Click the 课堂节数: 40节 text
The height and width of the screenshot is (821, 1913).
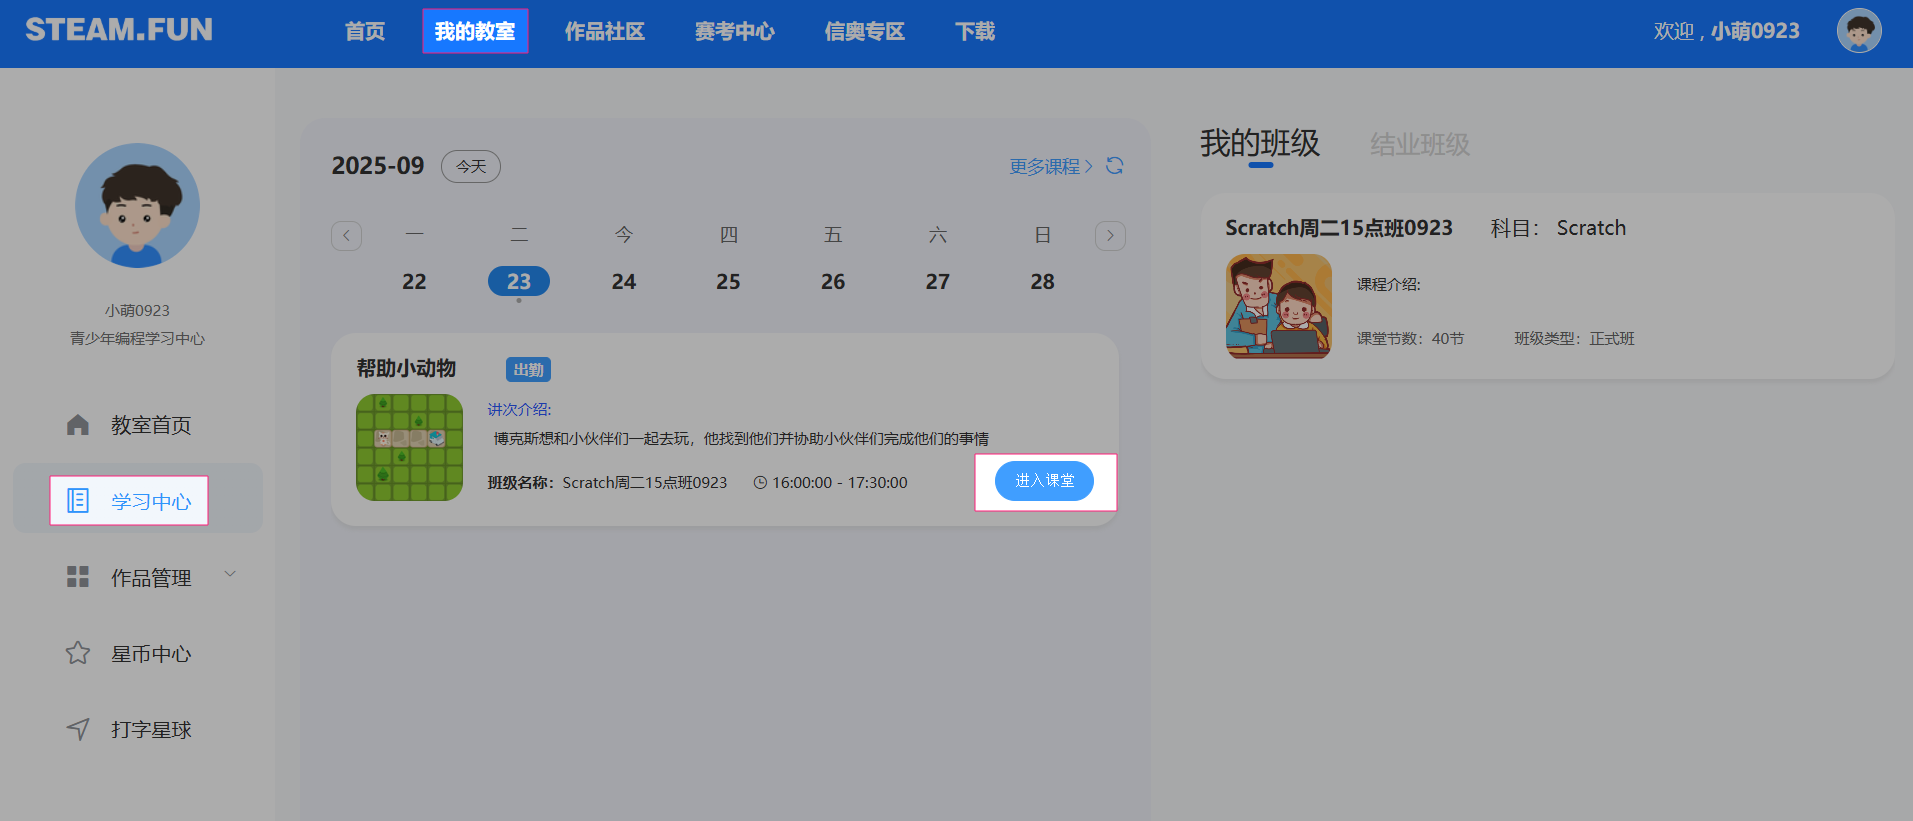pos(1410,339)
